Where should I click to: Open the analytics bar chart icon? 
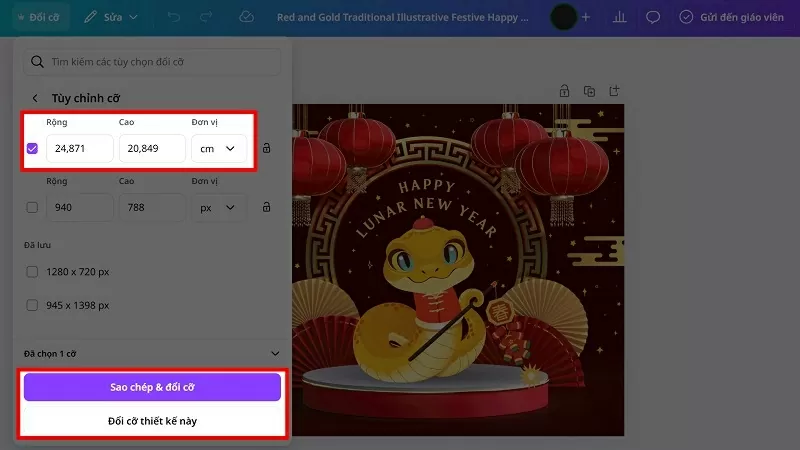pos(619,17)
